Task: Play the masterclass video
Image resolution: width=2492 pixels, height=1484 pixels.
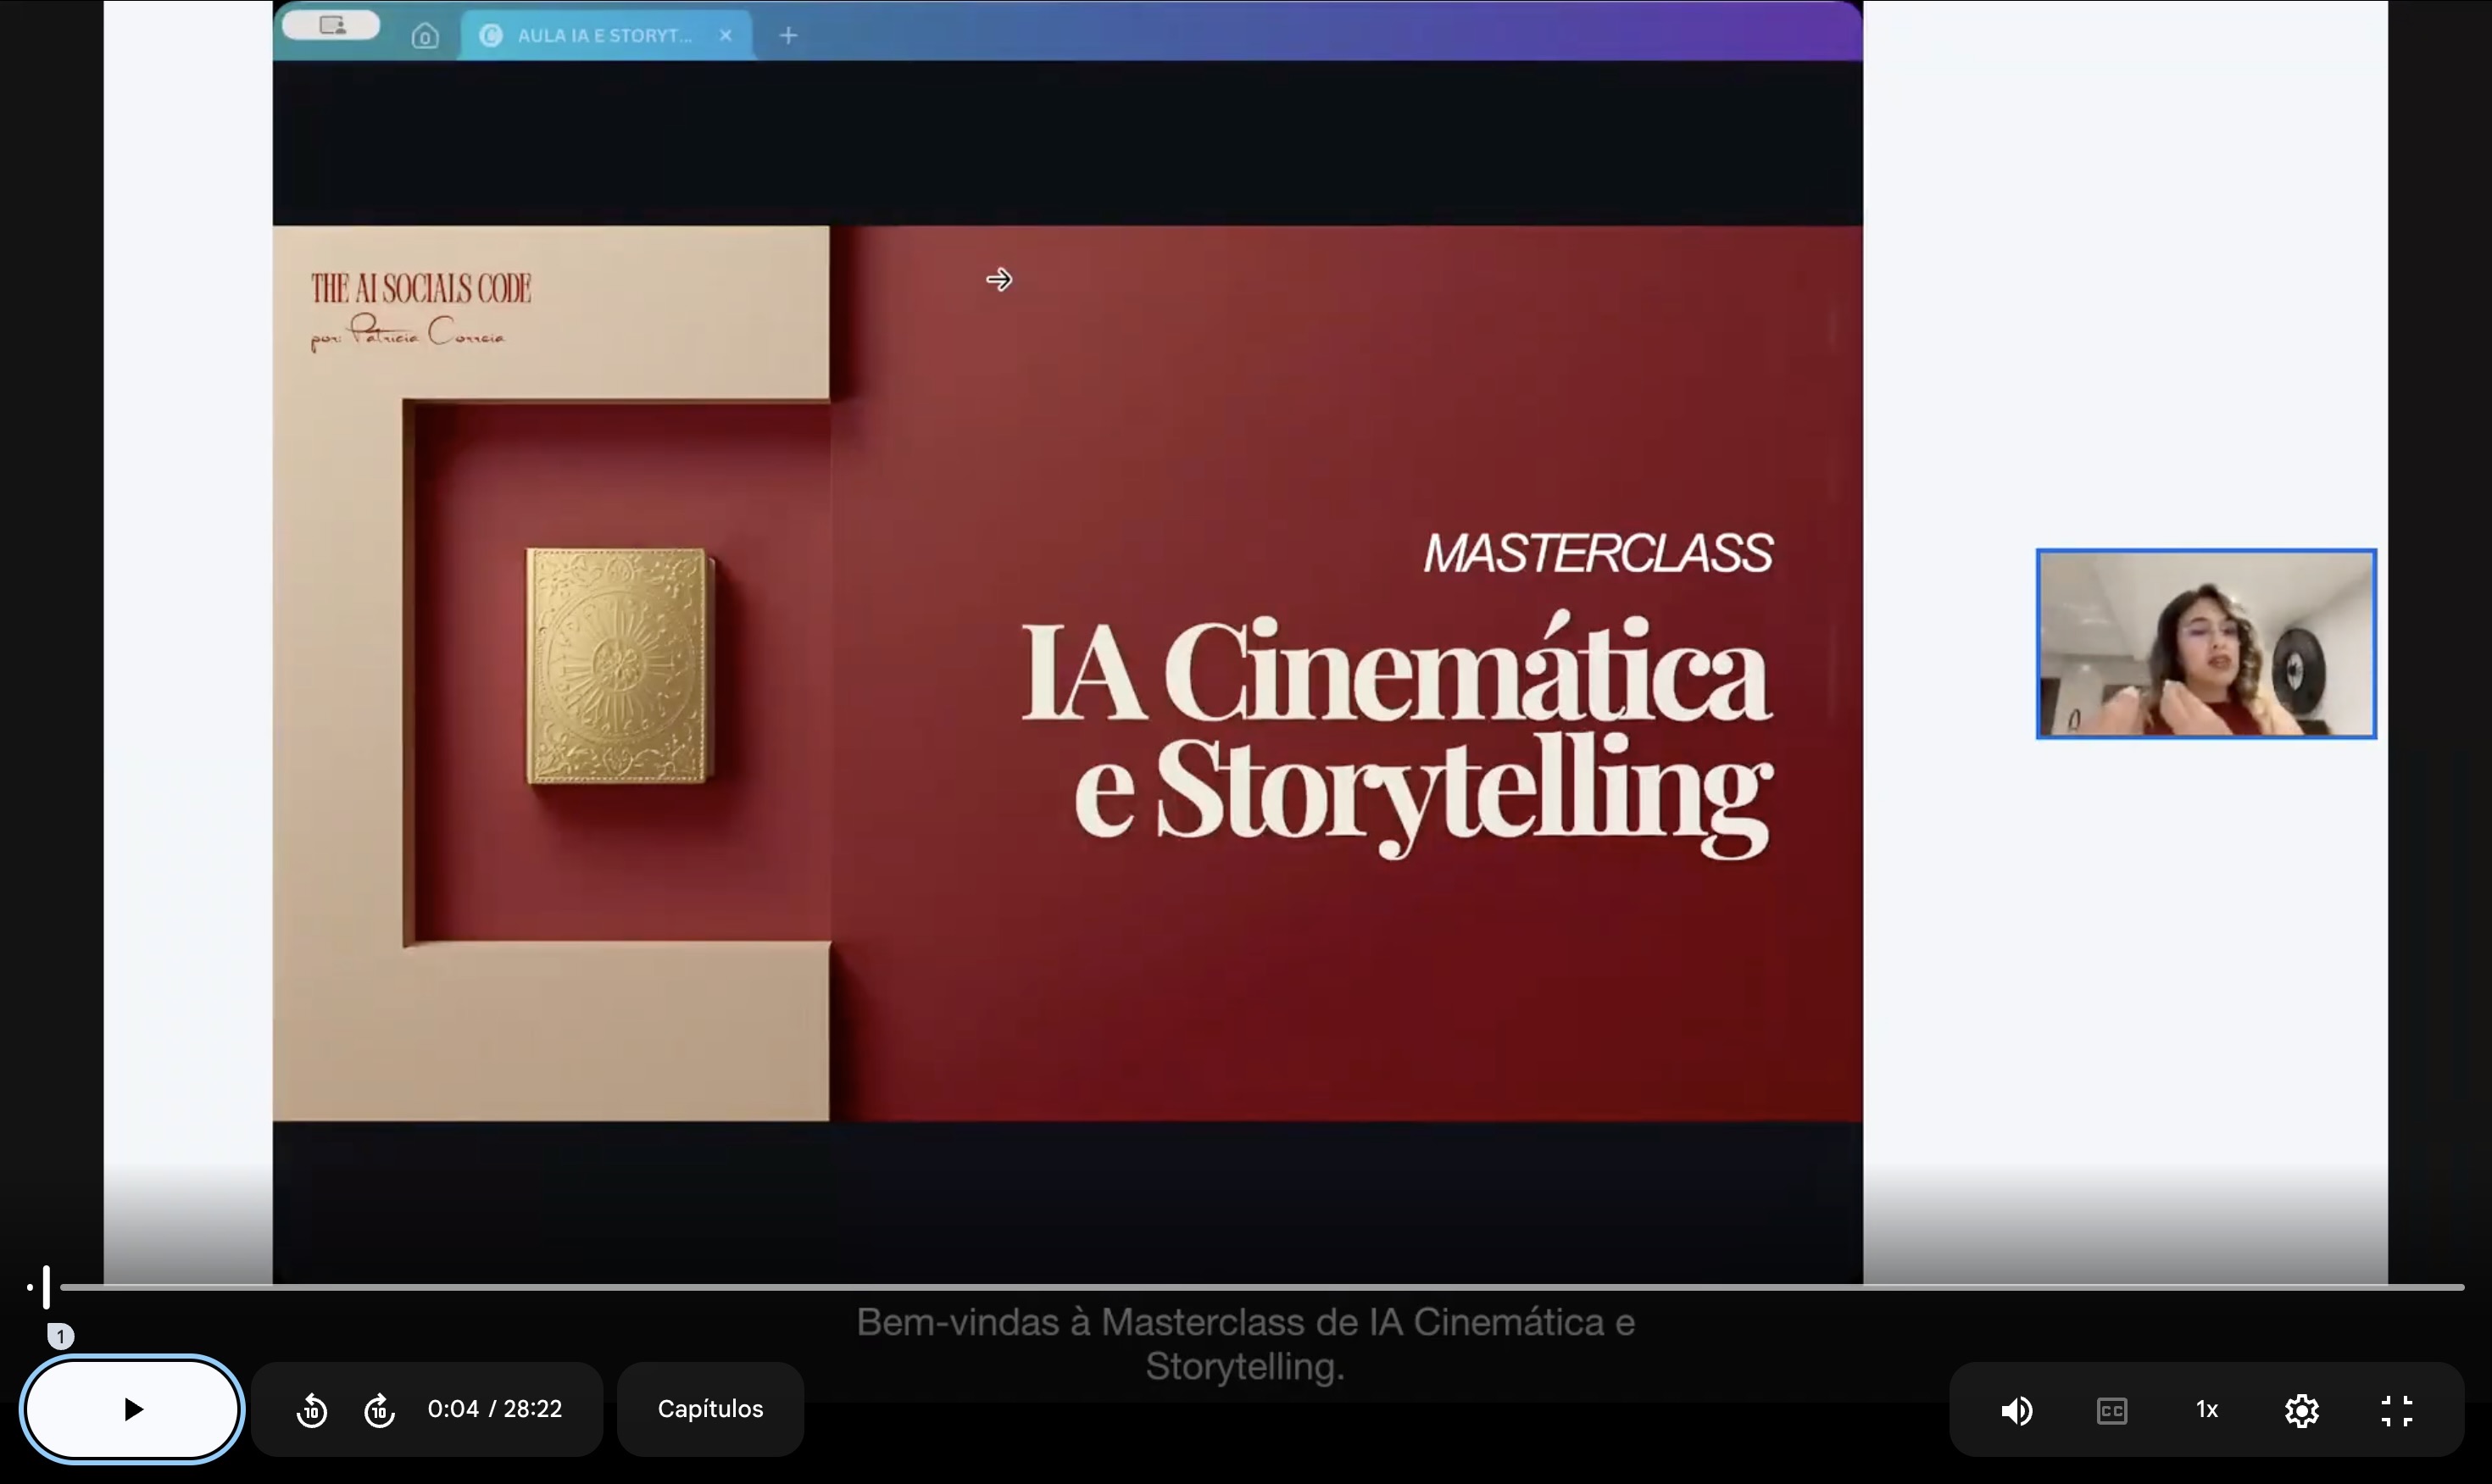Action: (132, 1409)
